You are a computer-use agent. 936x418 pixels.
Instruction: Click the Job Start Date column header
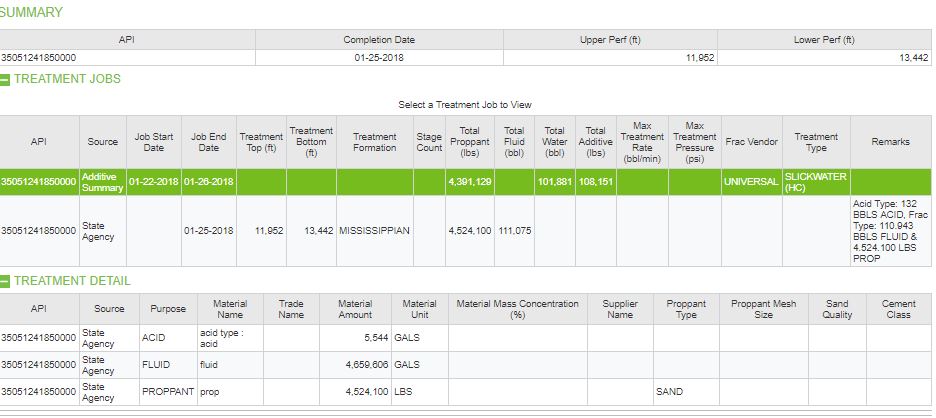coord(153,142)
